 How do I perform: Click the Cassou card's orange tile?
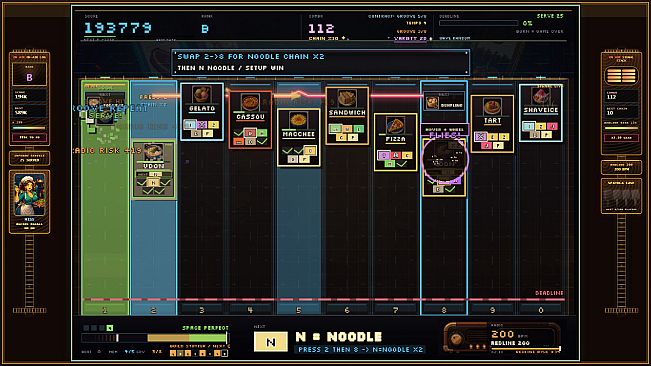[238, 142]
